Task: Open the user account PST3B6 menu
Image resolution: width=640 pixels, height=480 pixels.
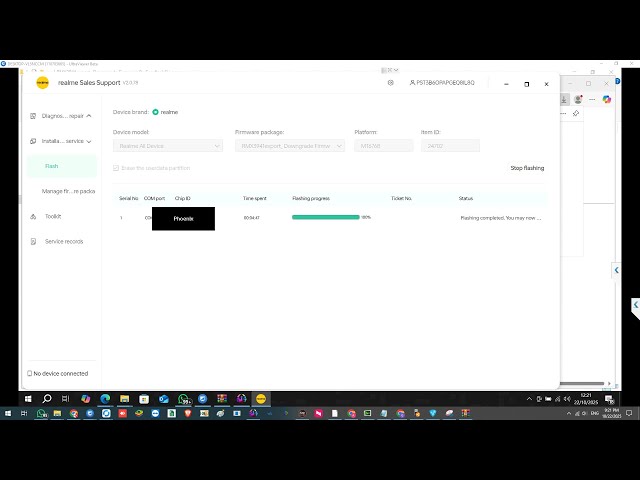Action: [442, 83]
